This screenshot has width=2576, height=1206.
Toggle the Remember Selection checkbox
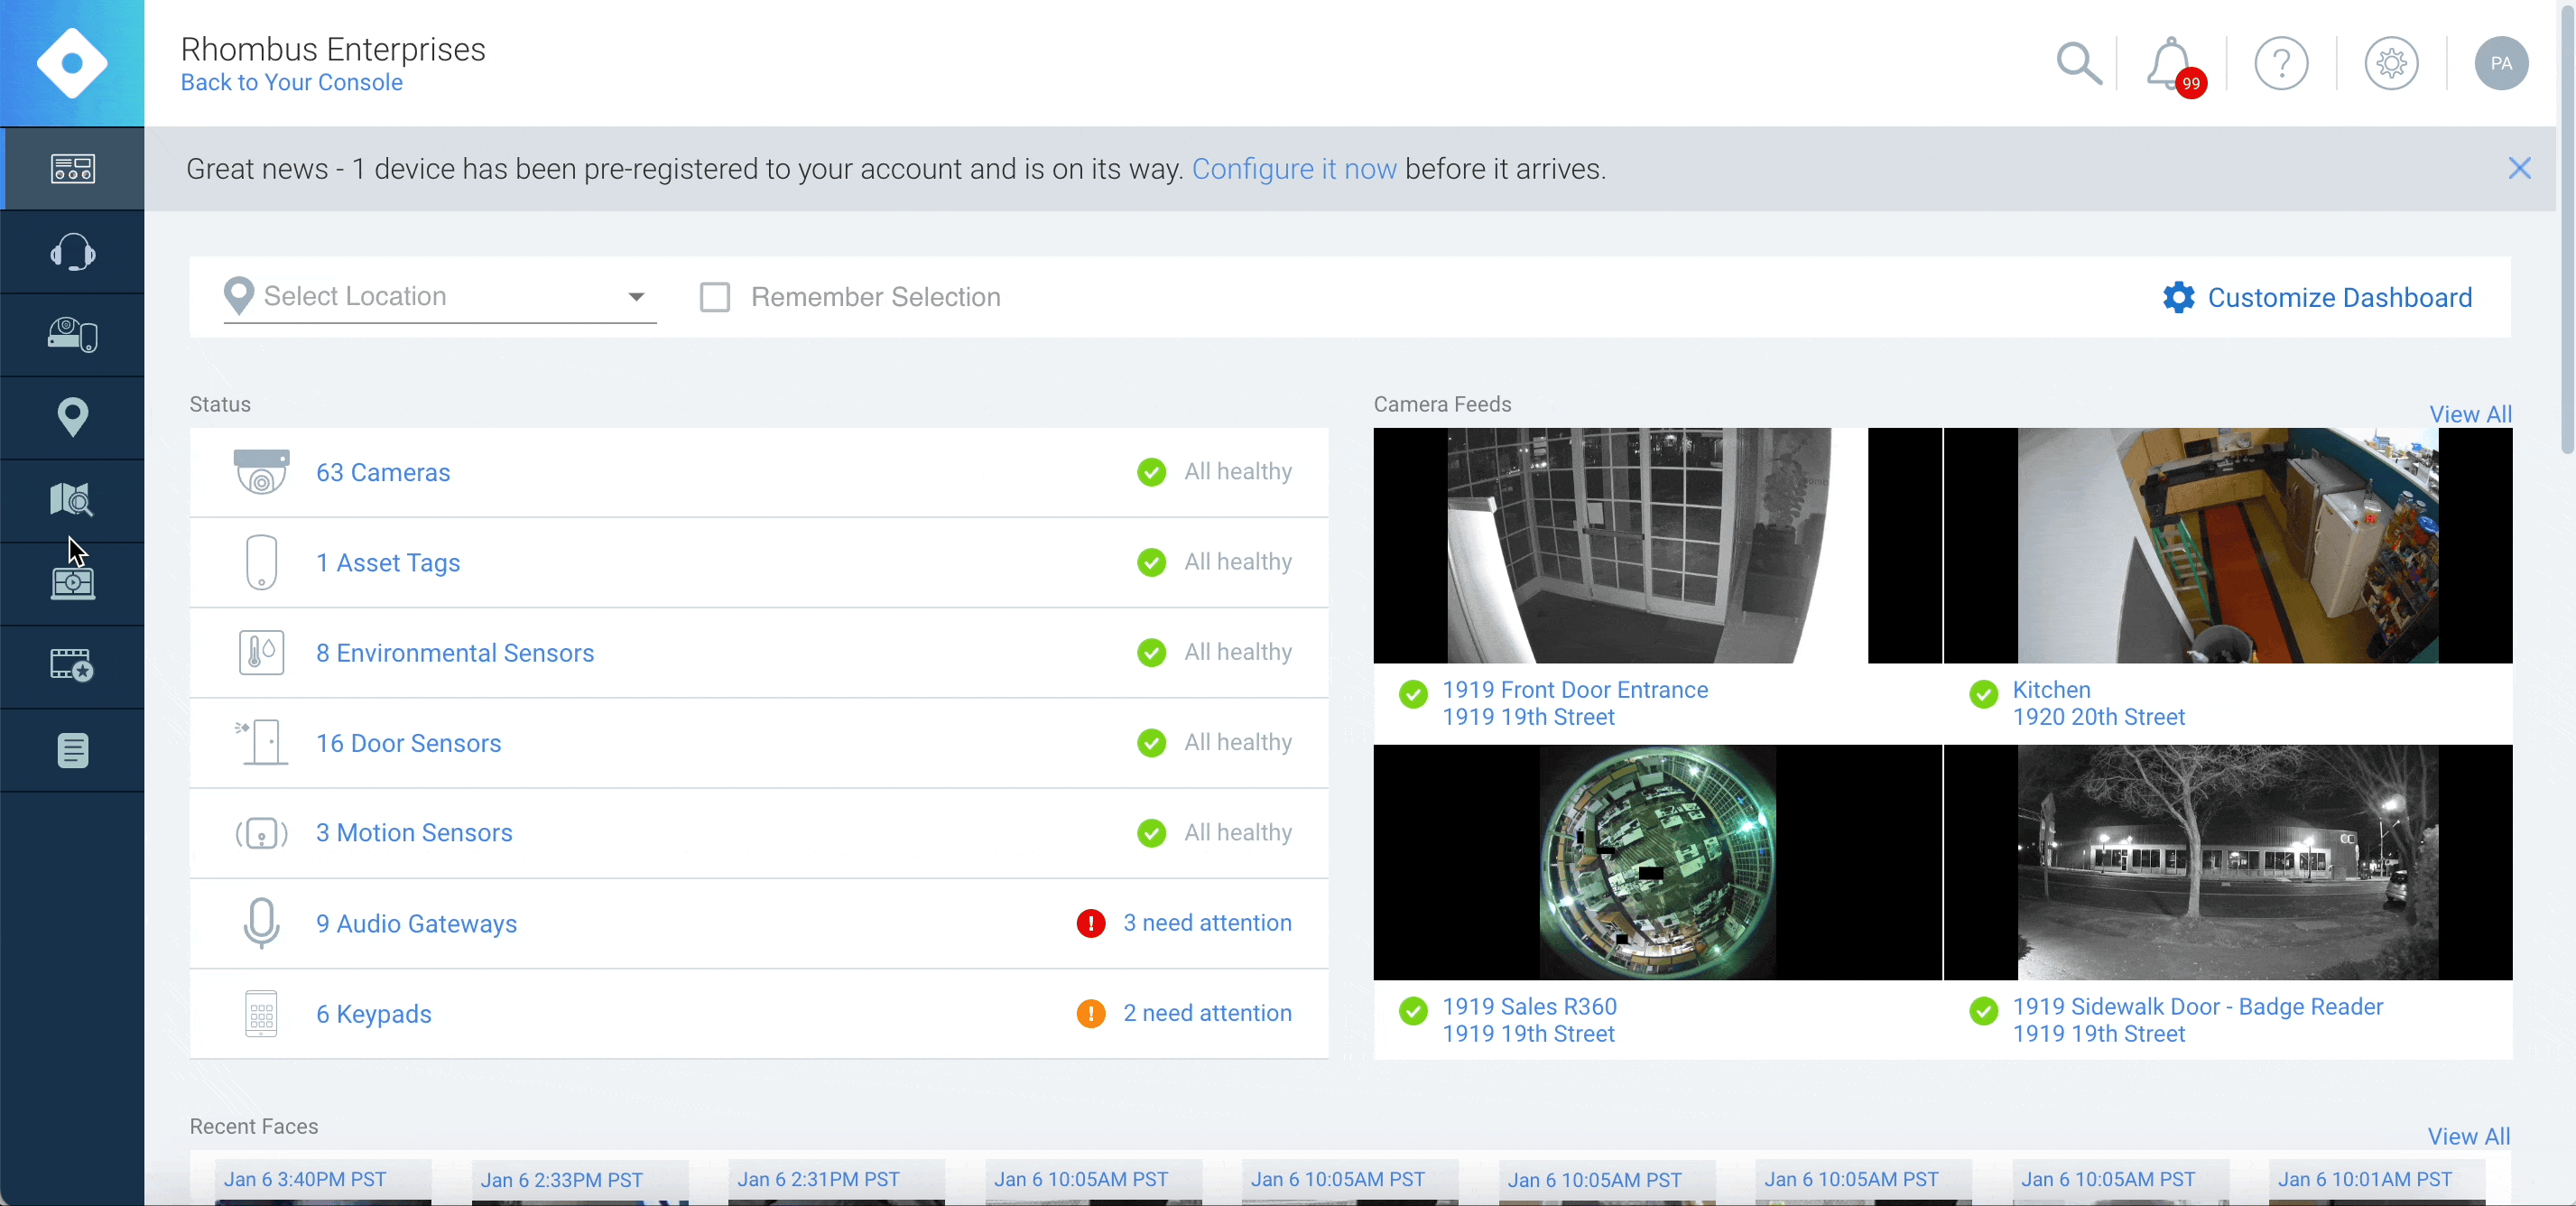714,297
